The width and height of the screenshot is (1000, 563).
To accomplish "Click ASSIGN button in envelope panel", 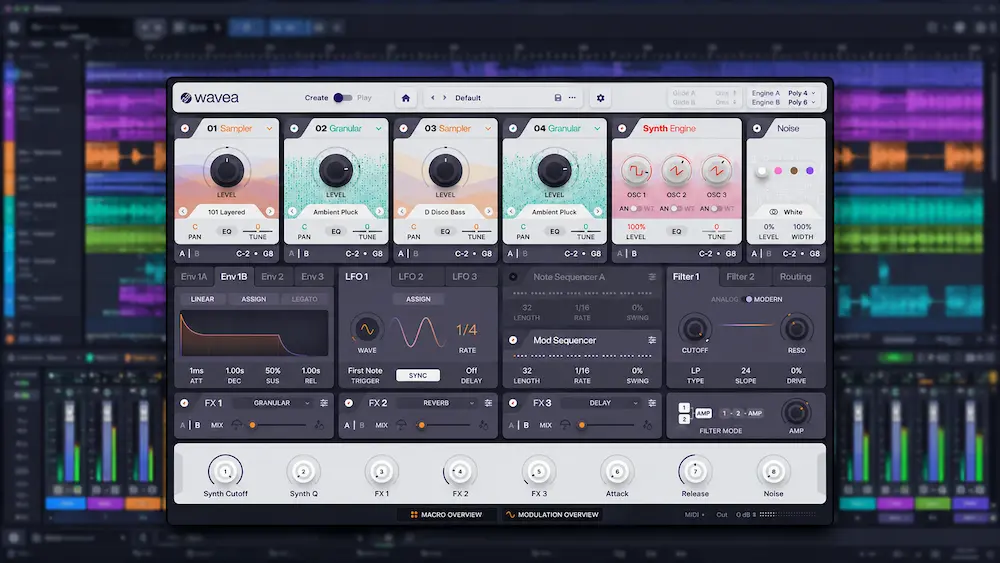I will tap(254, 299).
